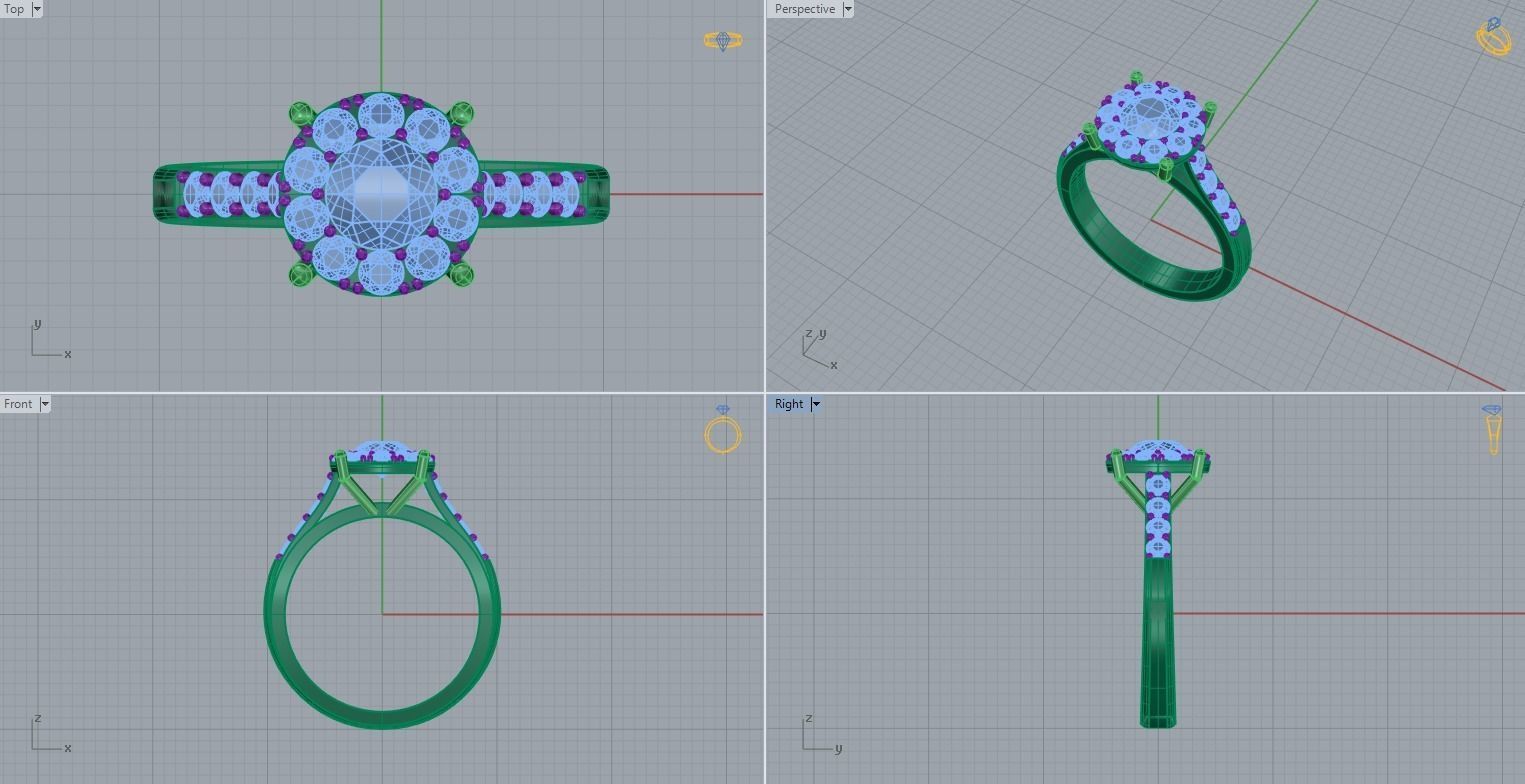The height and width of the screenshot is (784, 1525).
Task: Click the ring orientation icon in Top viewport
Action: point(723,41)
